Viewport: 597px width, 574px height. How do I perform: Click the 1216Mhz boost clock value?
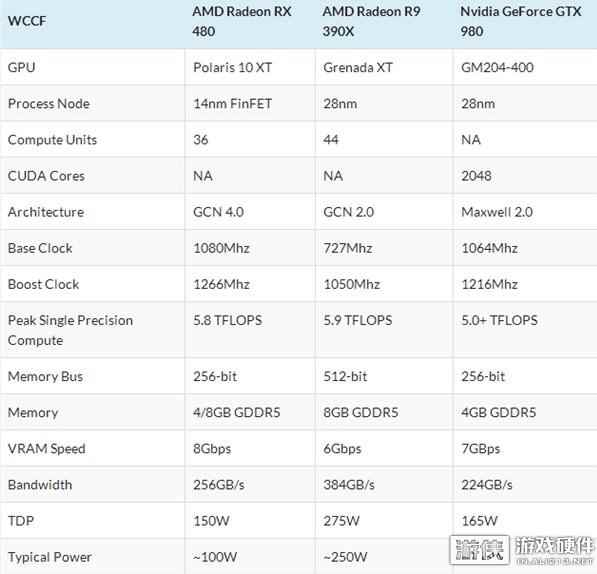[489, 284]
